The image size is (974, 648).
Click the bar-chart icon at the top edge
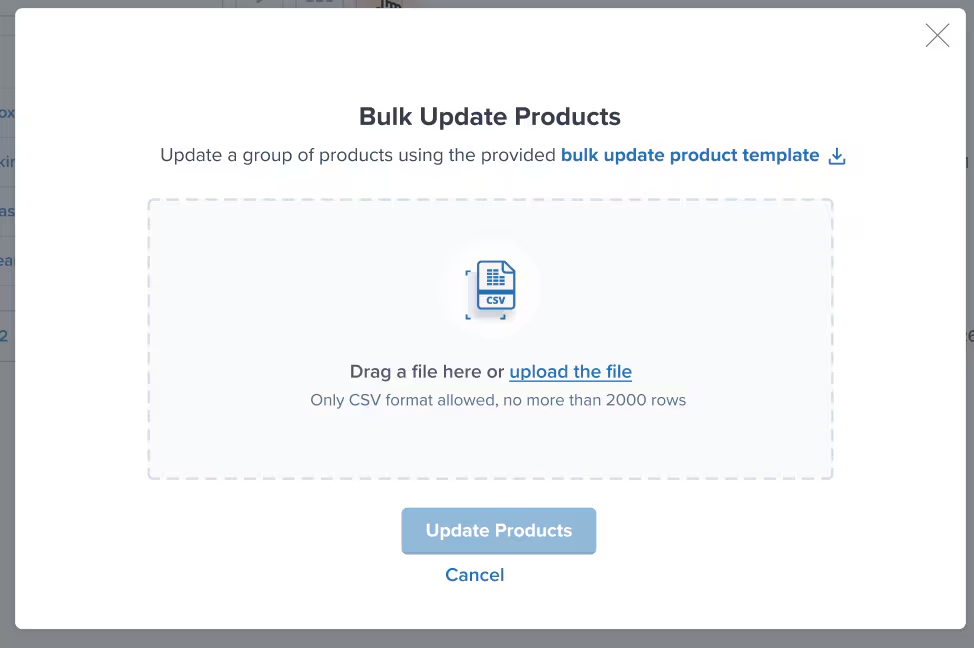390,4
